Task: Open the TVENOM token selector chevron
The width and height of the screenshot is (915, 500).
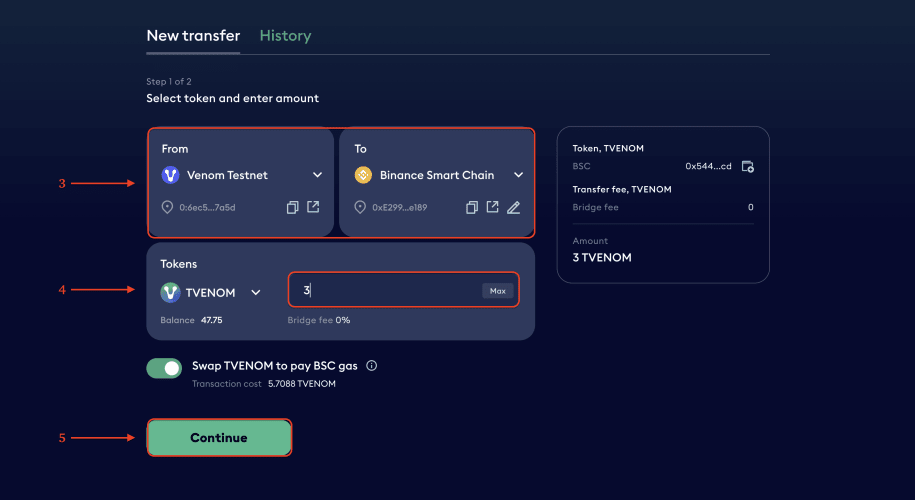Action: coord(256,292)
